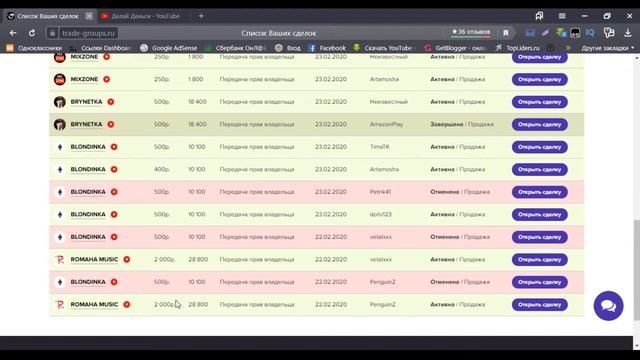Open the Скачать YouTube bookmark
Screen dimensions: 640x360
point(384,48)
